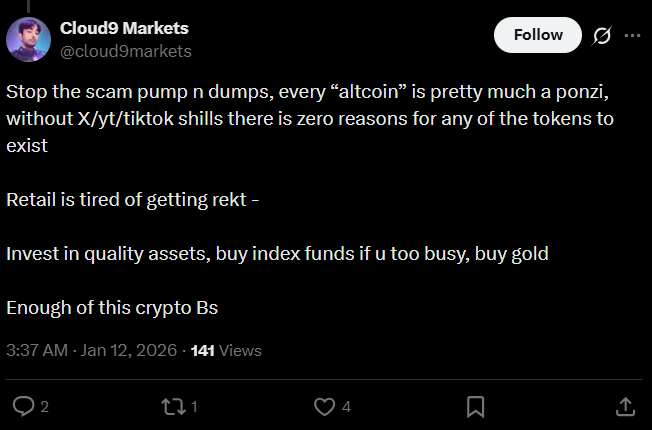
Task: Click the "Invest in quality assets" line
Action: tap(277, 254)
